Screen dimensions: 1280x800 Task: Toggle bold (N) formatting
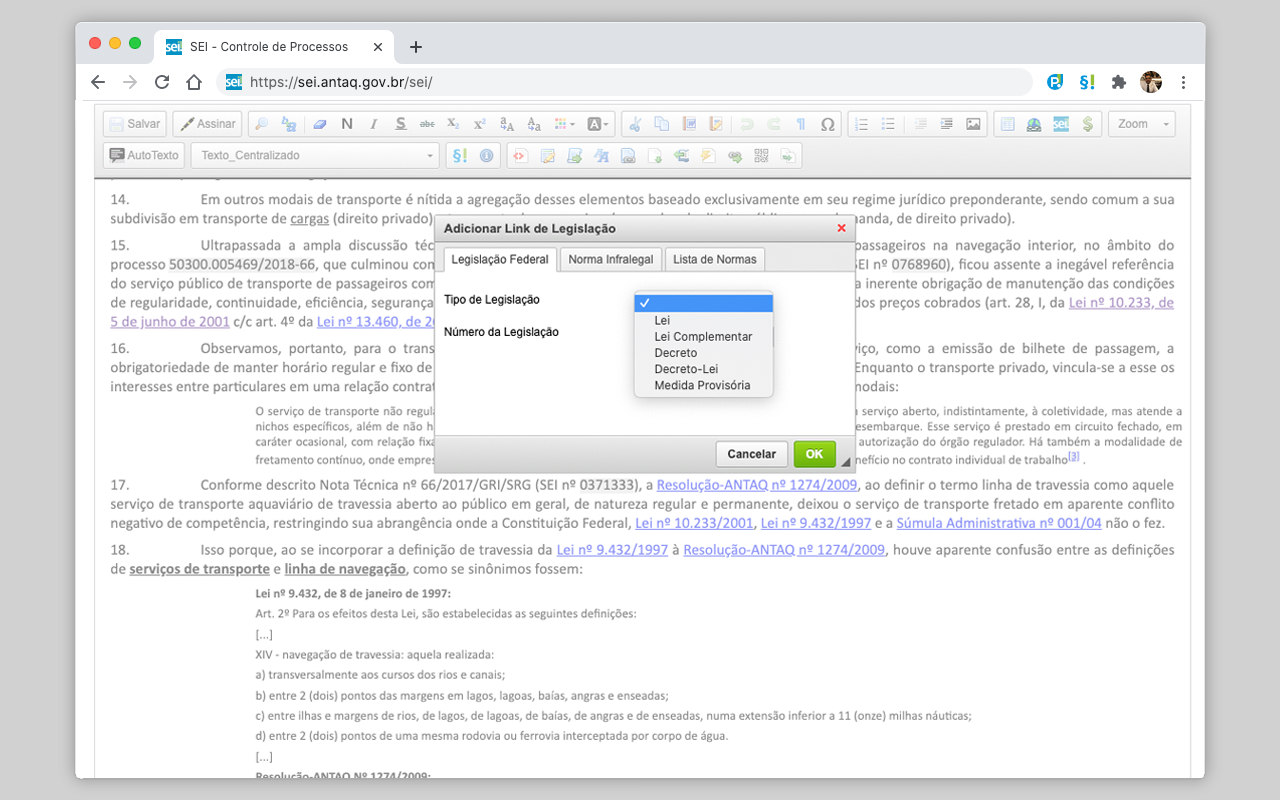(x=347, y=124)
